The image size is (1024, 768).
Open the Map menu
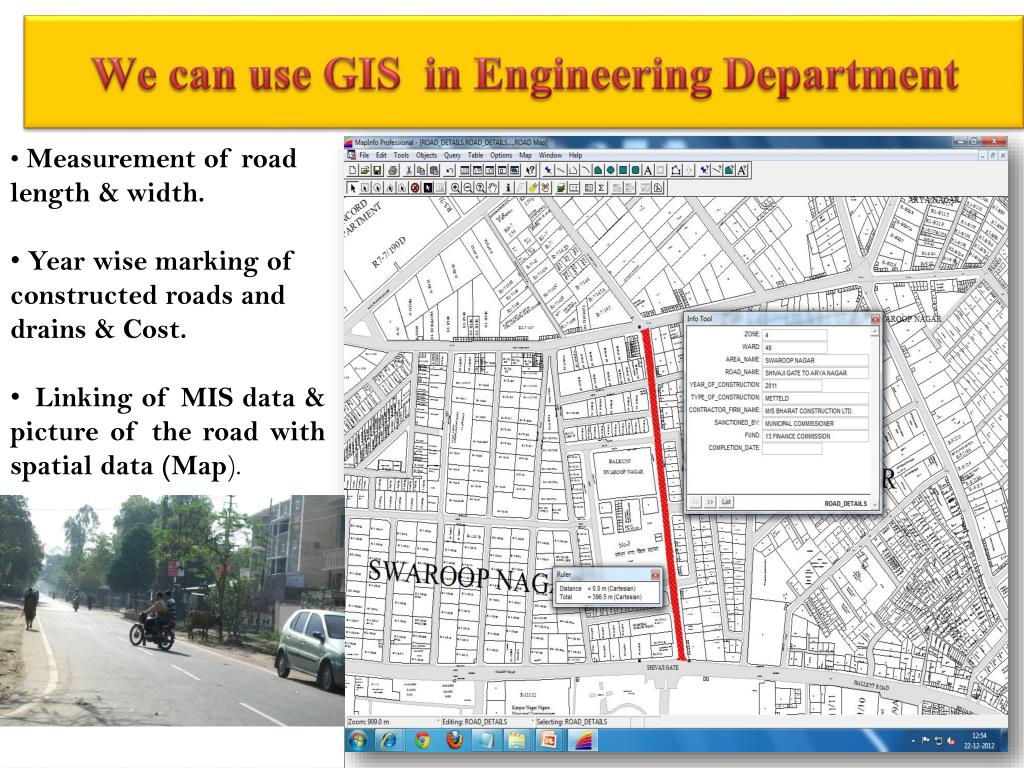click(526, 155)
